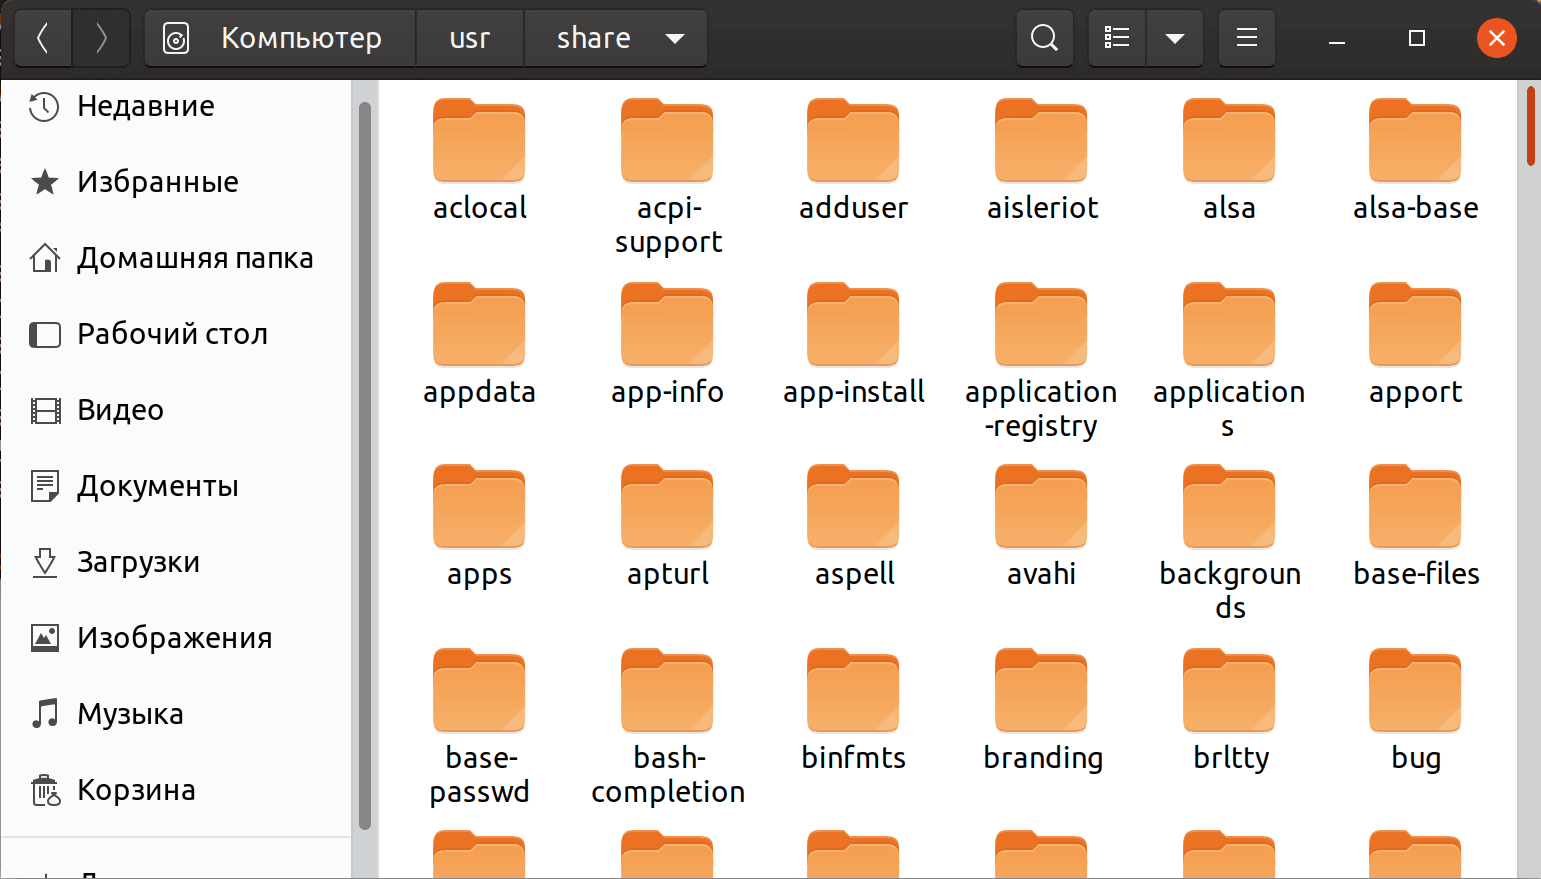
Task: Click the Рабочий стол sidebar icon
Action: pyautogui.click(x=44, y=334)
